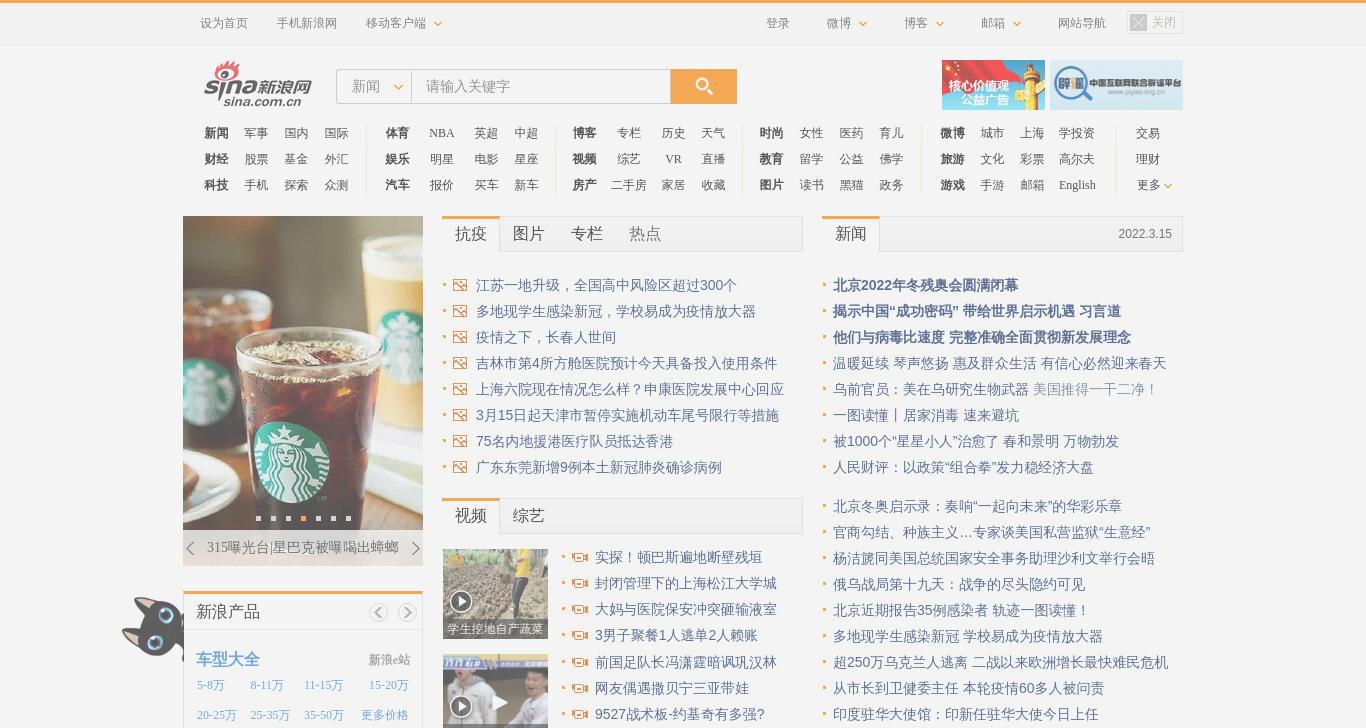
Task: Click image icon beside 75名内地援港医疗队员 headline
Action: 460,441
